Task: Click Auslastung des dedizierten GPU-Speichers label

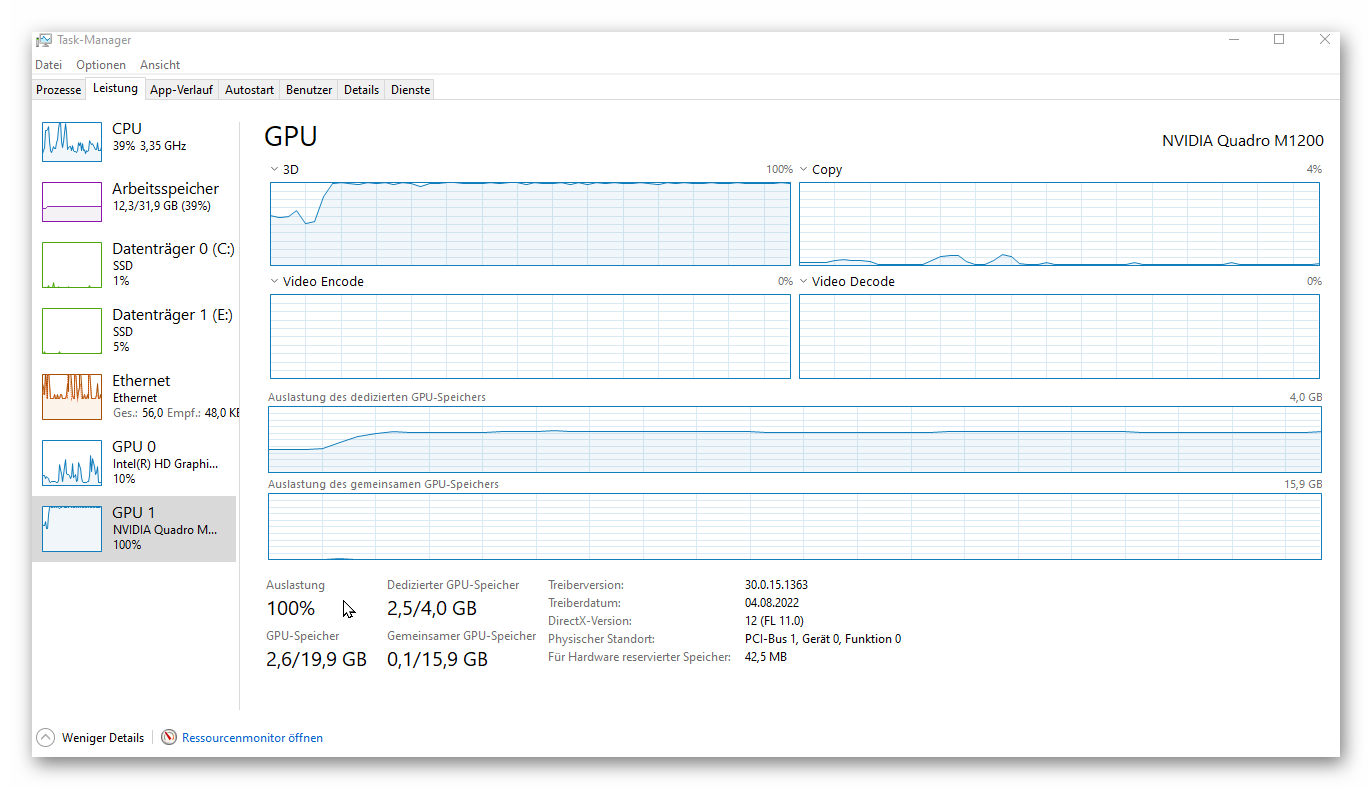Action: click(x=377, y=397)
